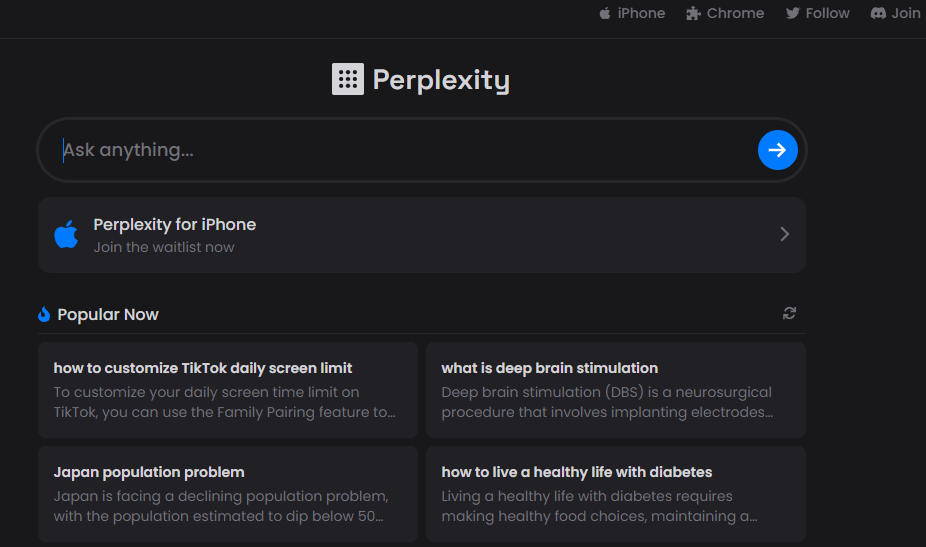Select Join in the top bar

(x=895, y=13)
